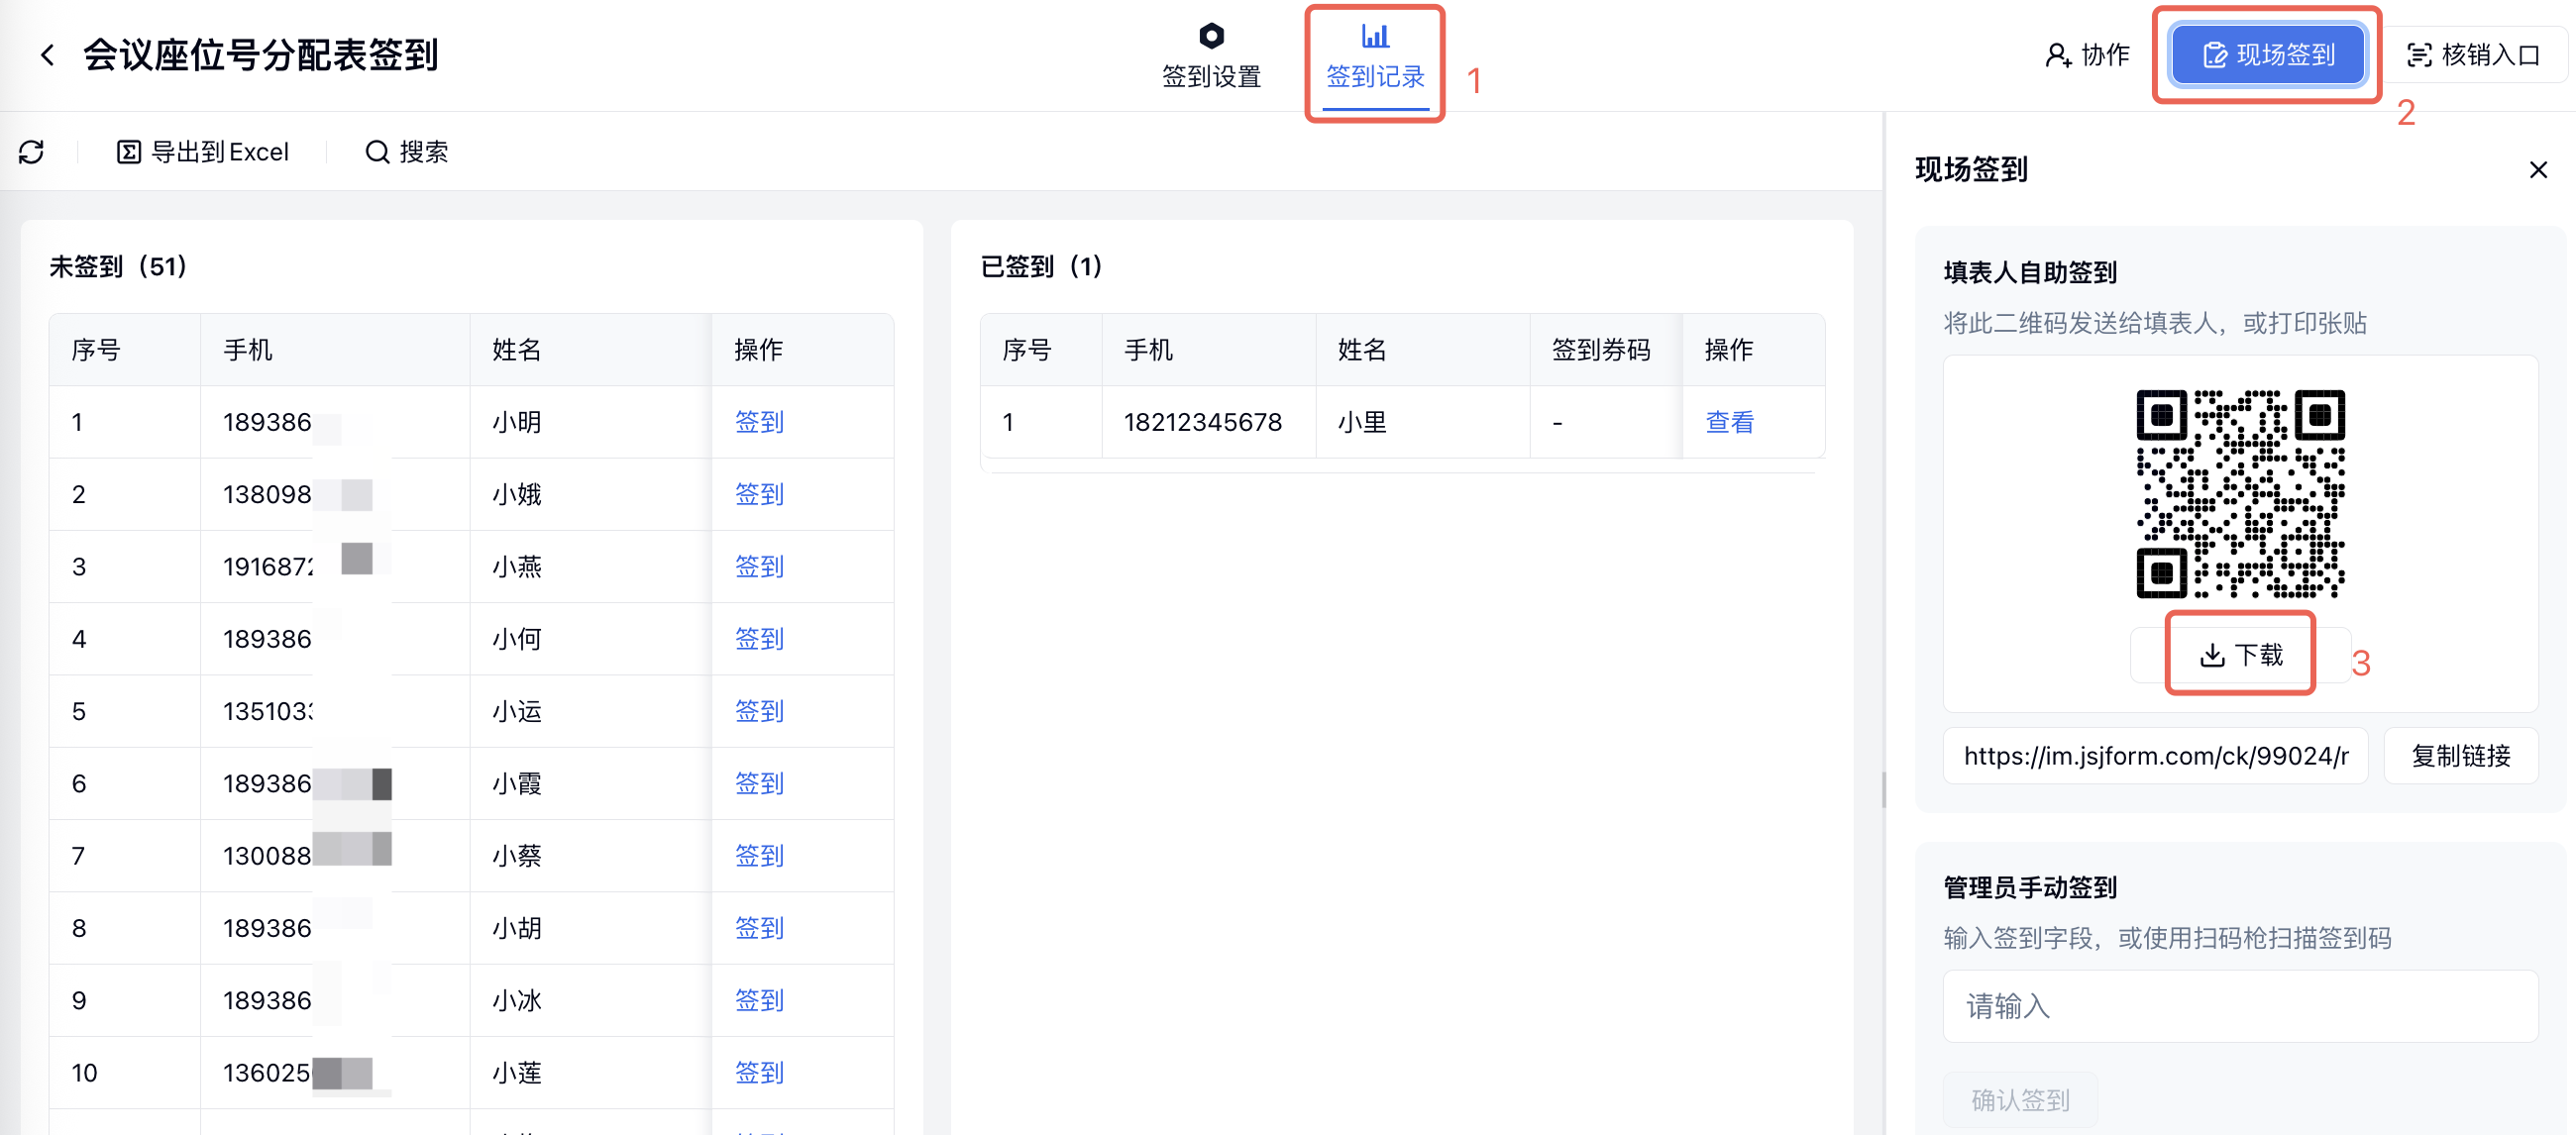Click phone number 18212345678
The image size is (2576, 1135).
[1202, 422]
